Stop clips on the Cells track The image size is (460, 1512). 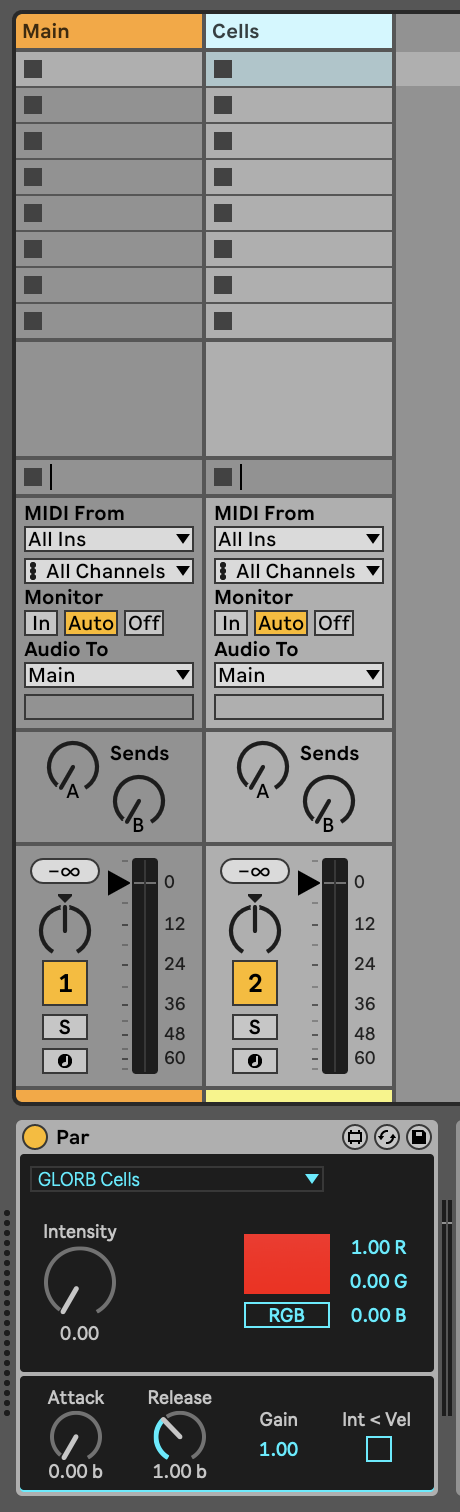pos(223,477)
